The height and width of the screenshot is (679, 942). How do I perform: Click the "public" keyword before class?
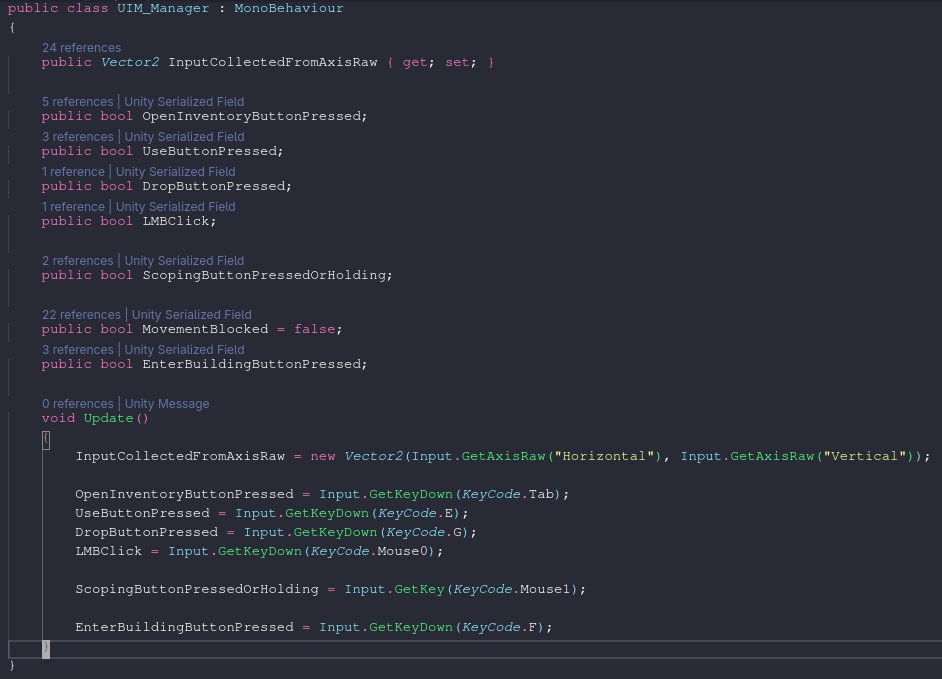point(33,8)
